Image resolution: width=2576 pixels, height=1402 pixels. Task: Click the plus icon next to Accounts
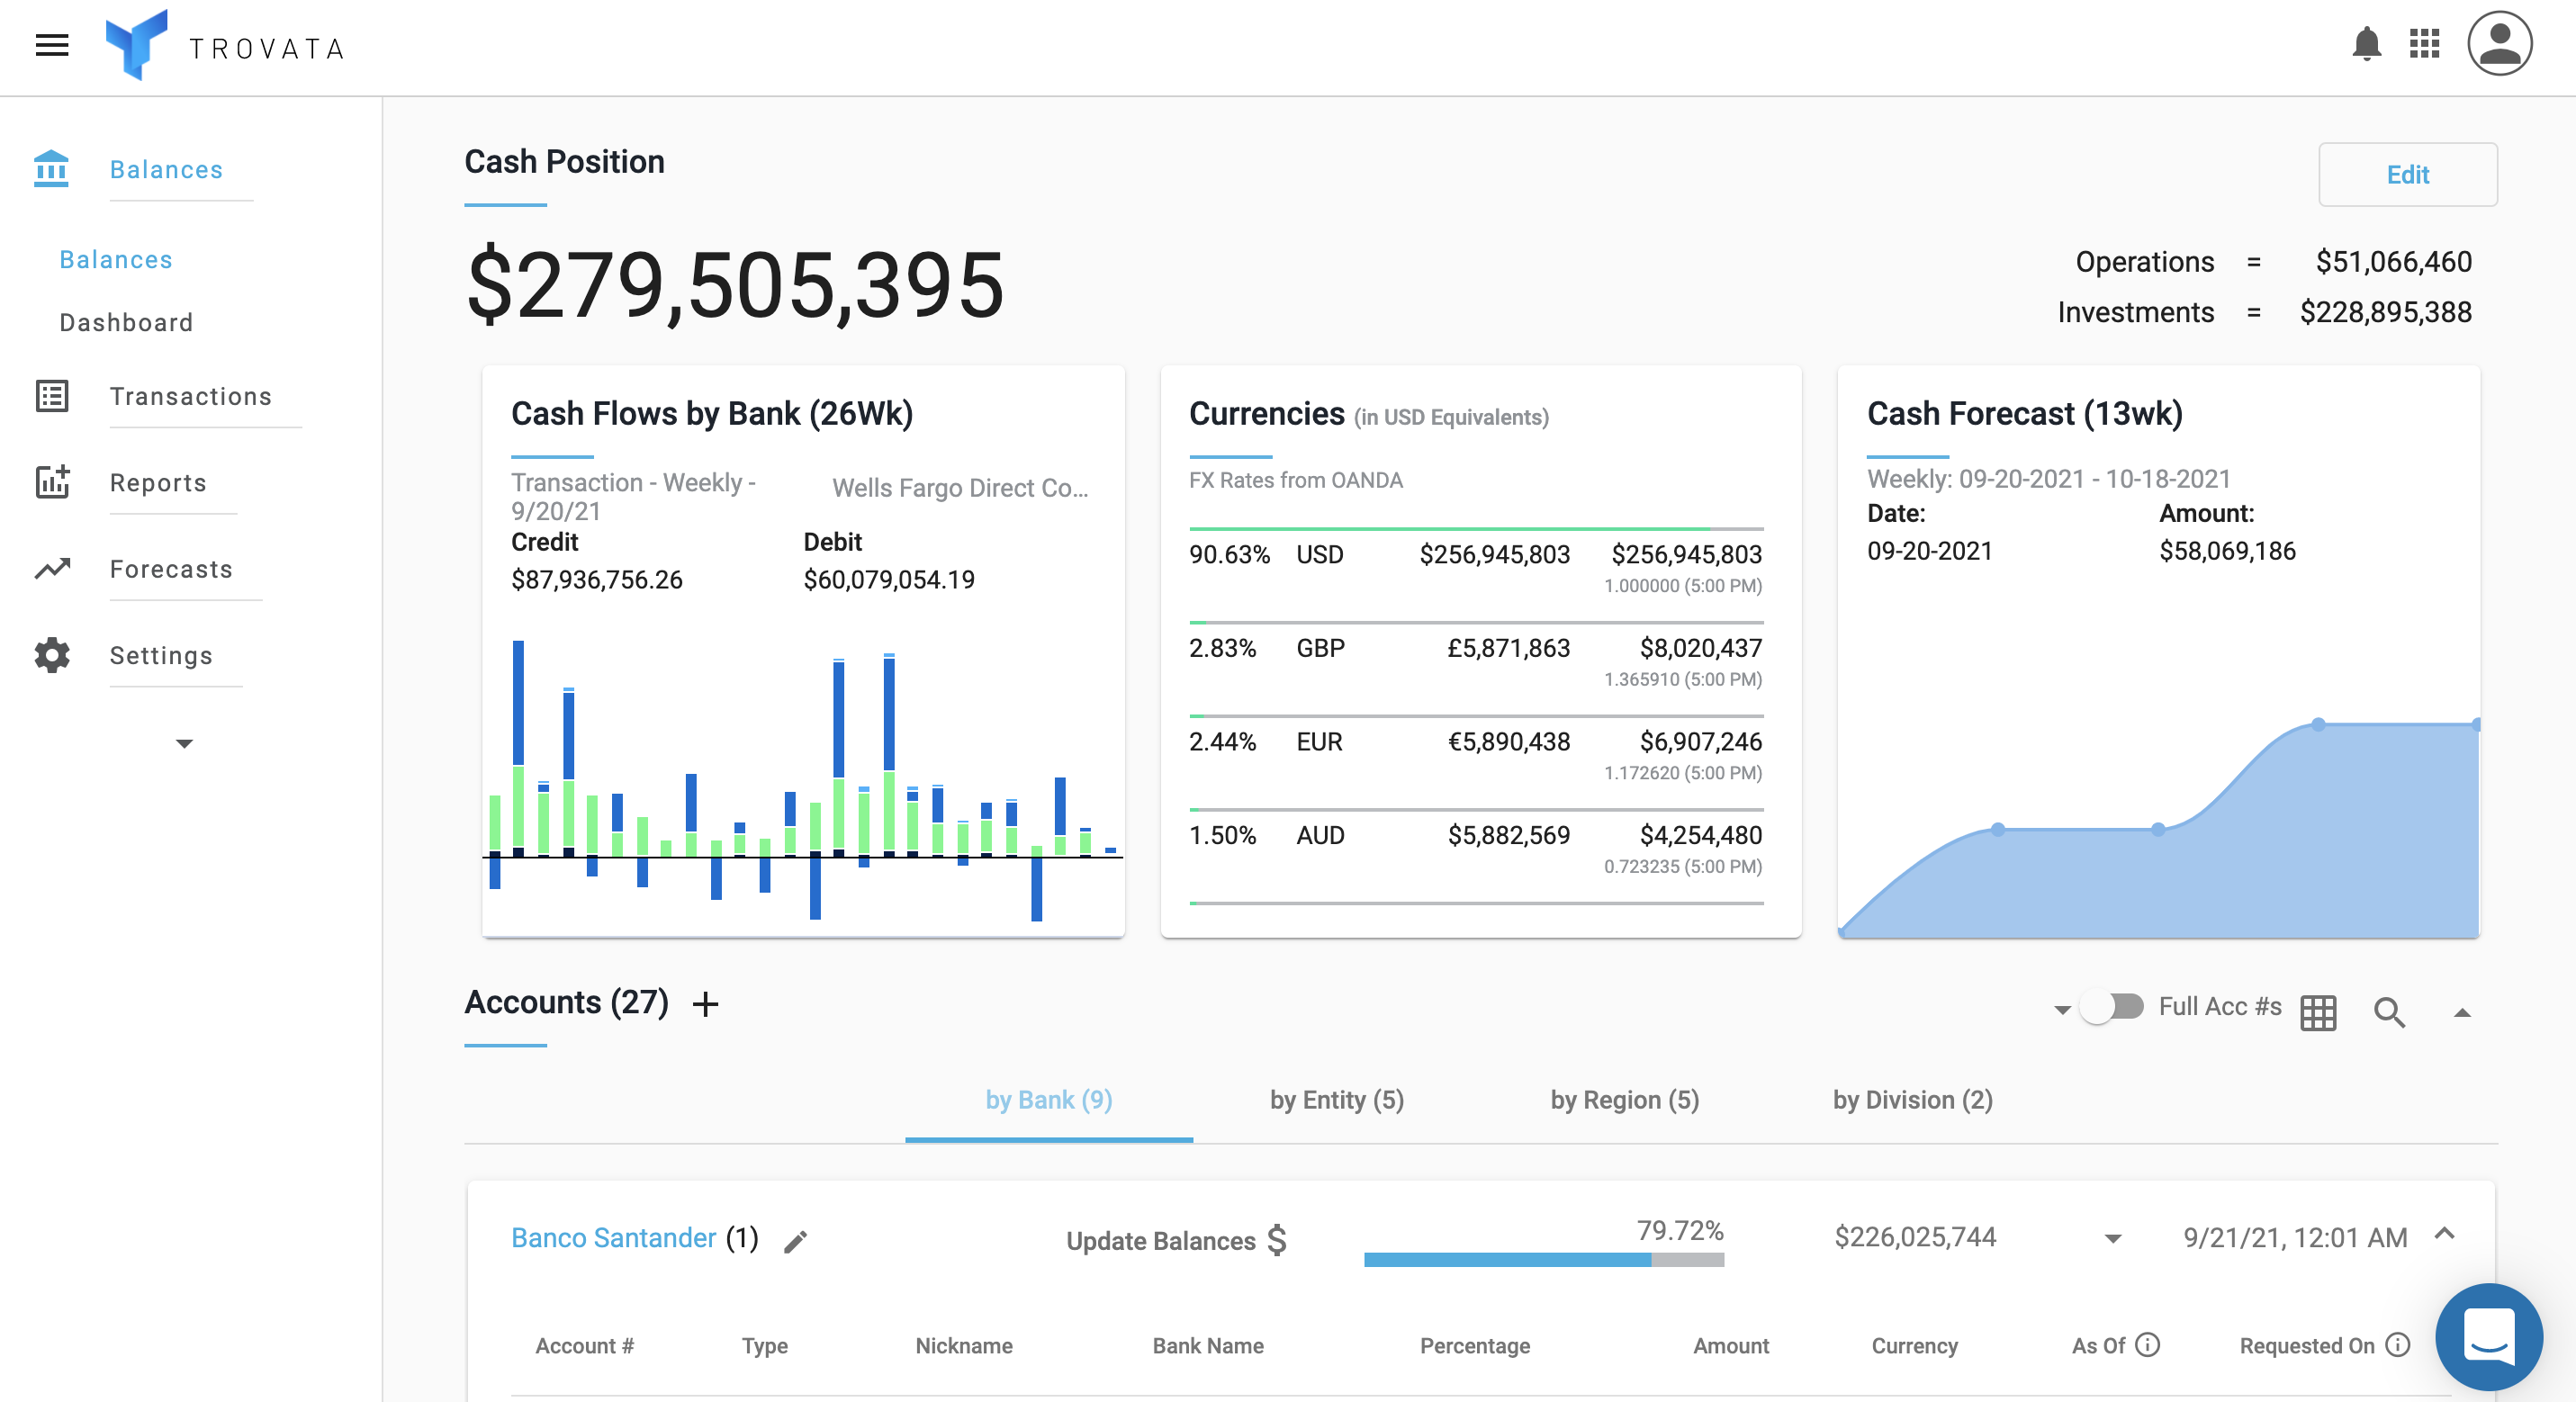[706, 1004]
